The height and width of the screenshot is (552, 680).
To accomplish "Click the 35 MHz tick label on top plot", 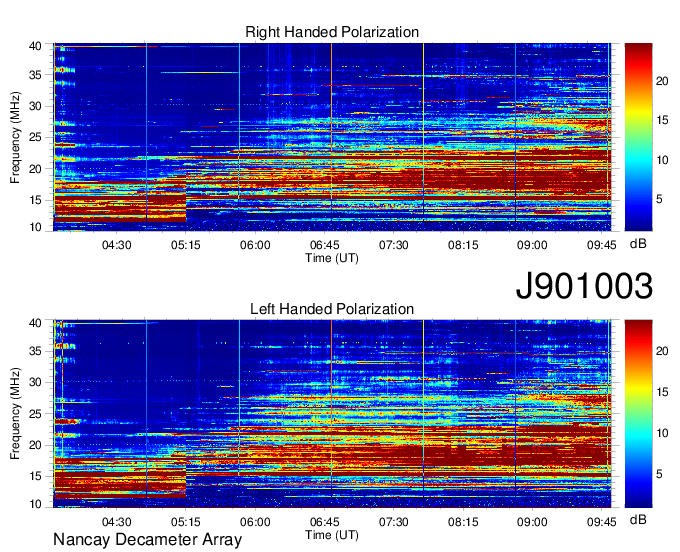I will [35, 75].
